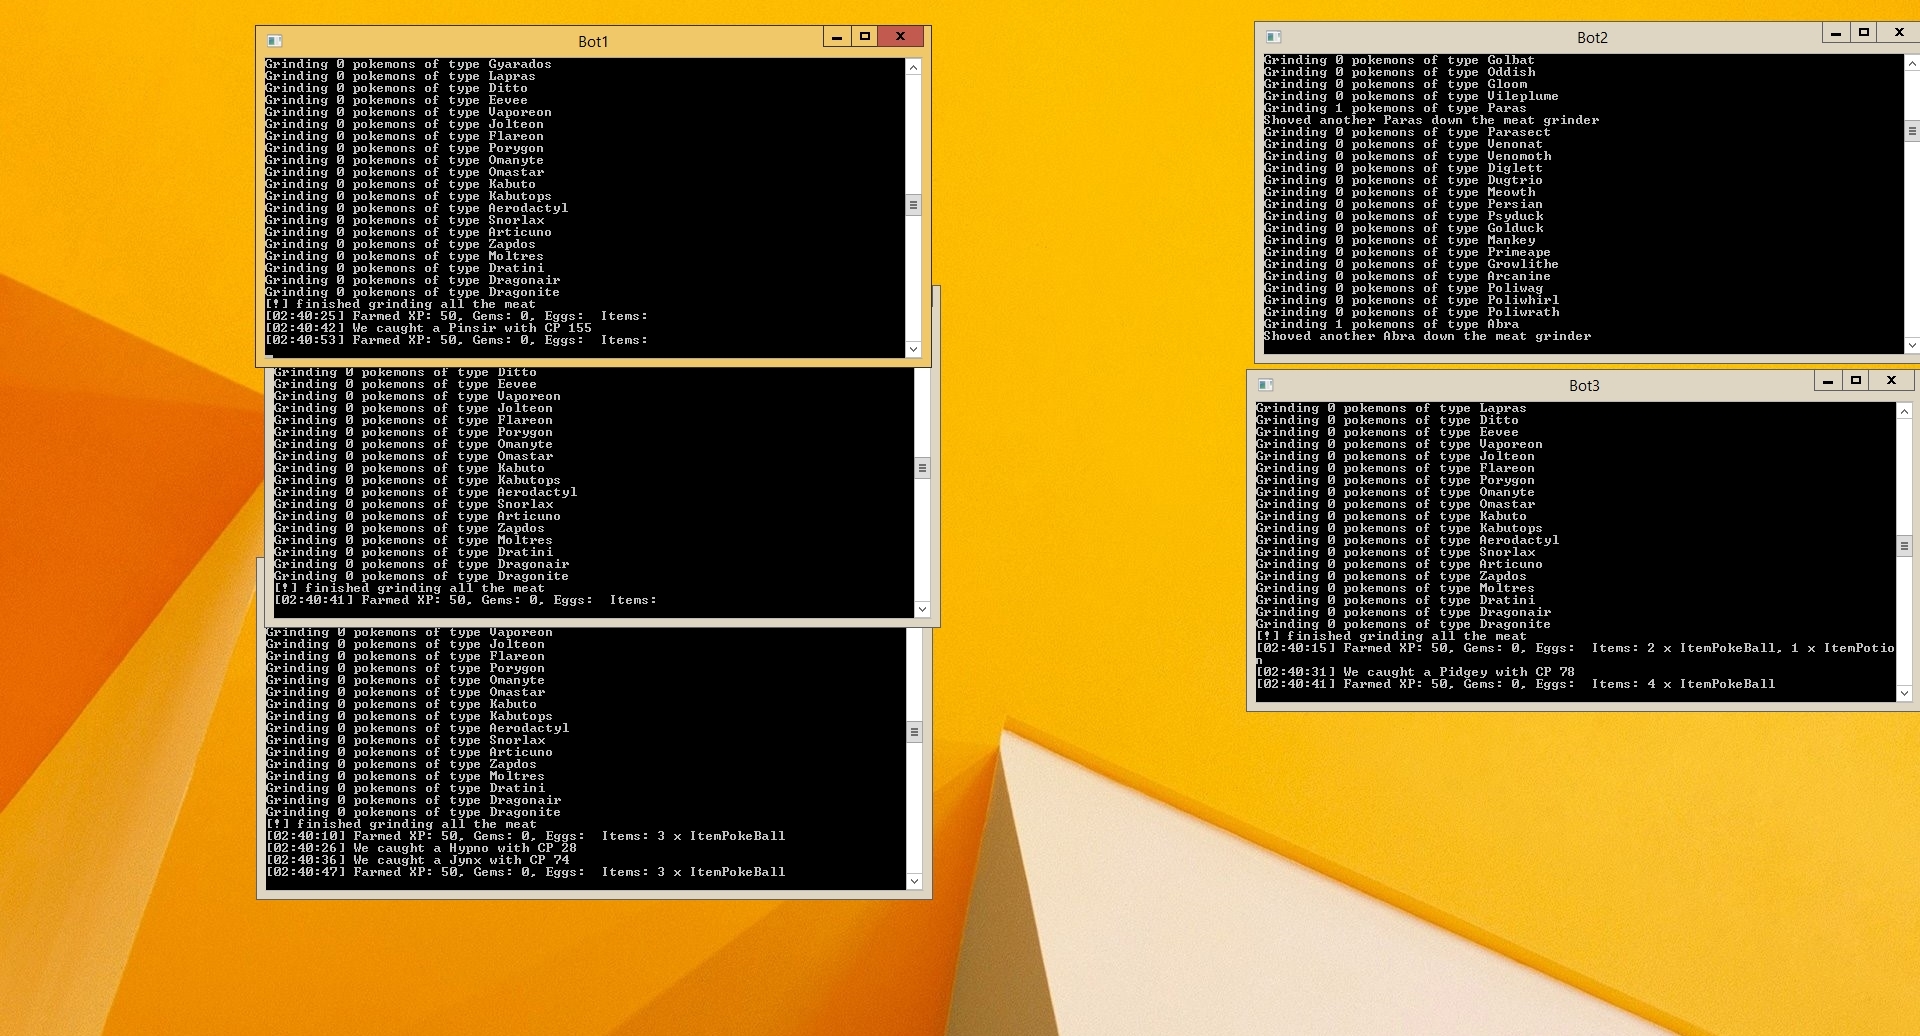Click the Psyduck grinding line in Bot2

pyautogui.click(x=1403, y=216)
